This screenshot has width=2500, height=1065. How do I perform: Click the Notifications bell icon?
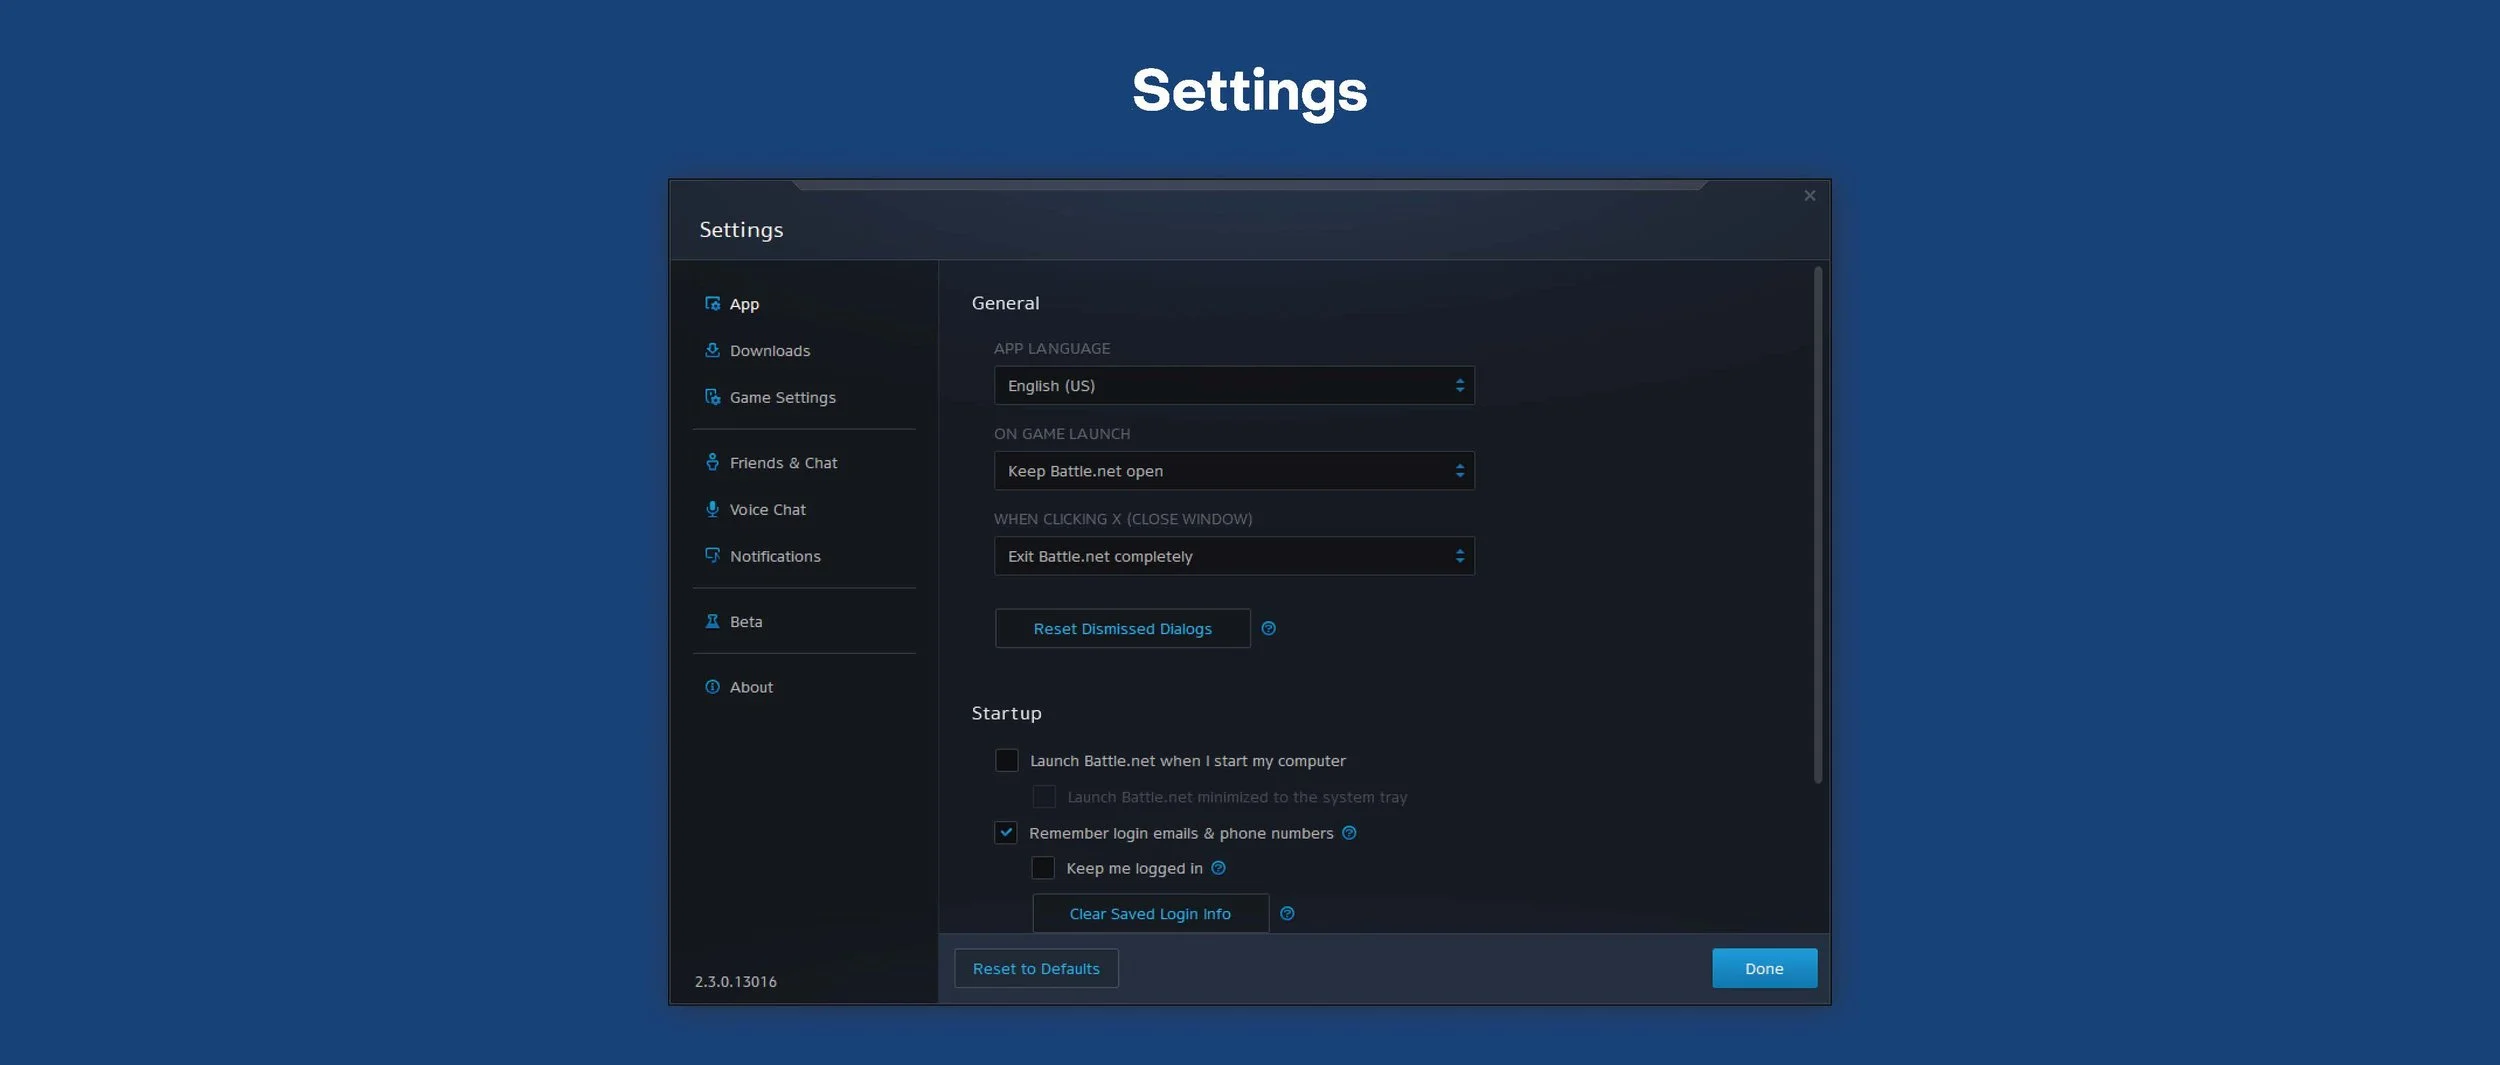click(712, 555)
